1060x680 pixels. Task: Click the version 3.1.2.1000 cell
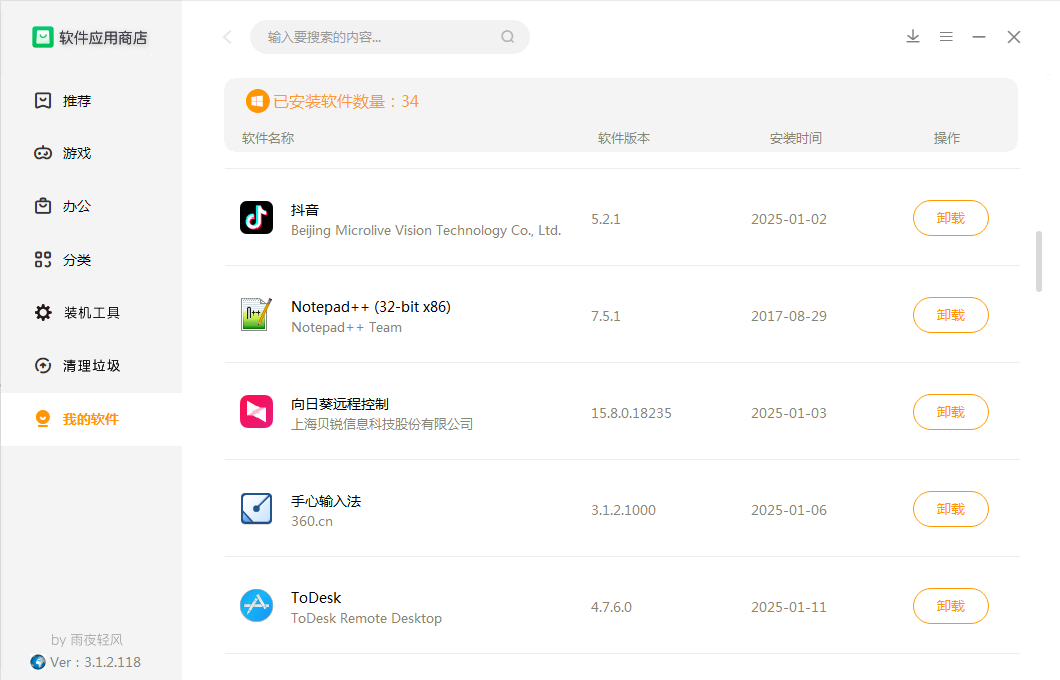click(x=623, y=510)
